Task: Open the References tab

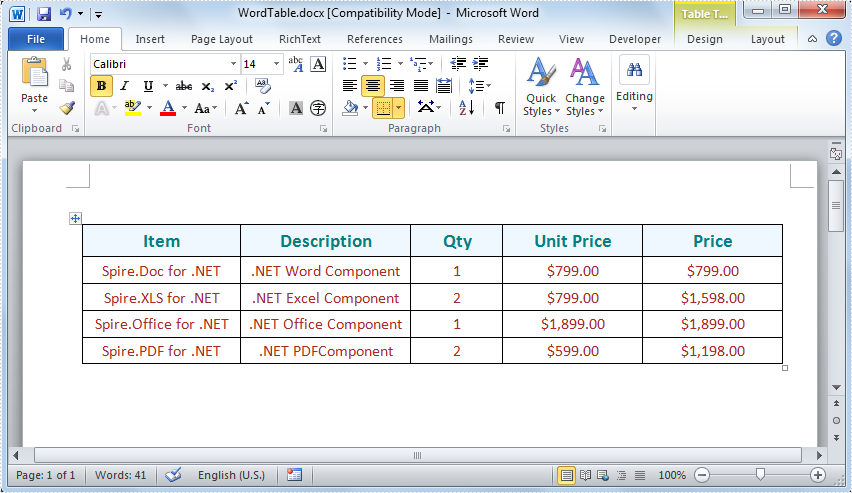Action: (x=375, y=39)
